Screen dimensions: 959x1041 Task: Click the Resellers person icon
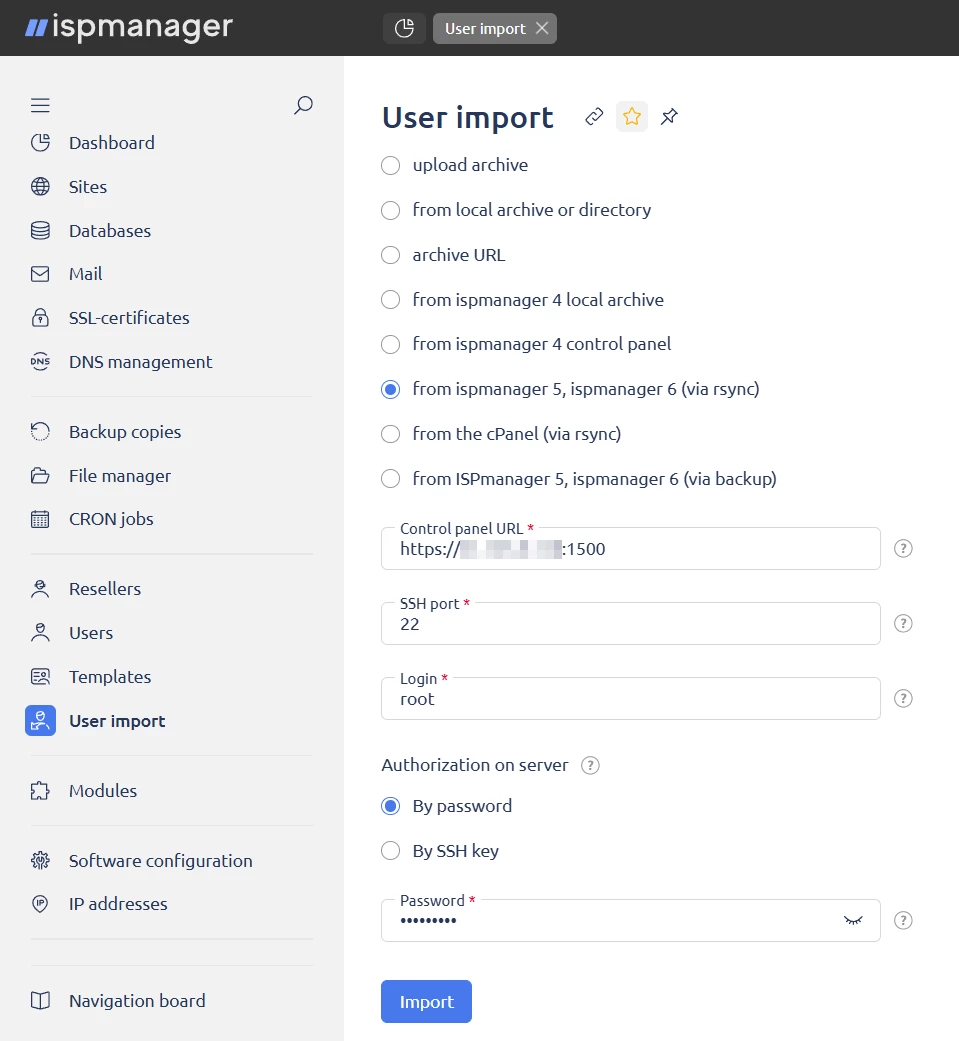[41, 589]
